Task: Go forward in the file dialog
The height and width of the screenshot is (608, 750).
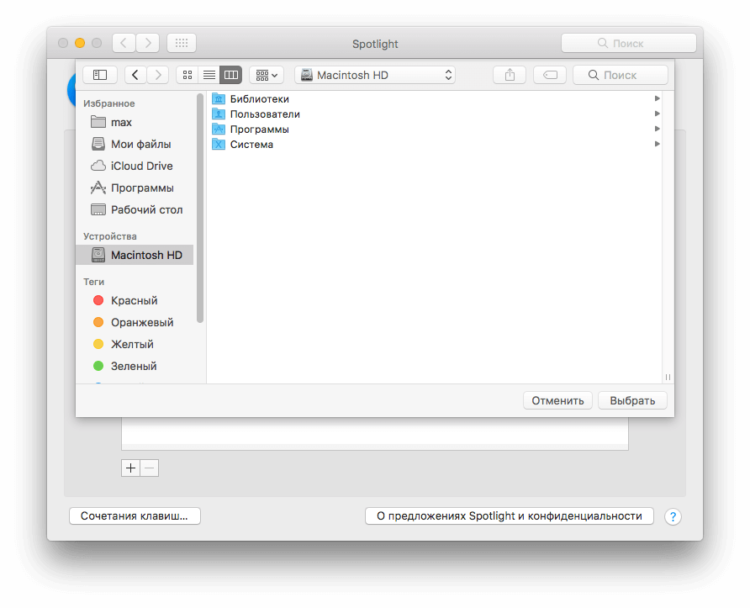Action: click(158, 75)
